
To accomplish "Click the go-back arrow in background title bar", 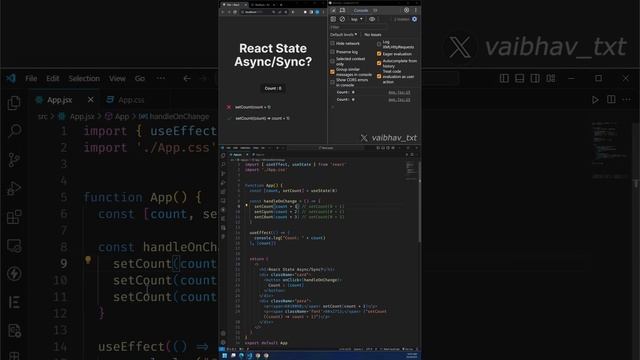I will pos(187,78).
